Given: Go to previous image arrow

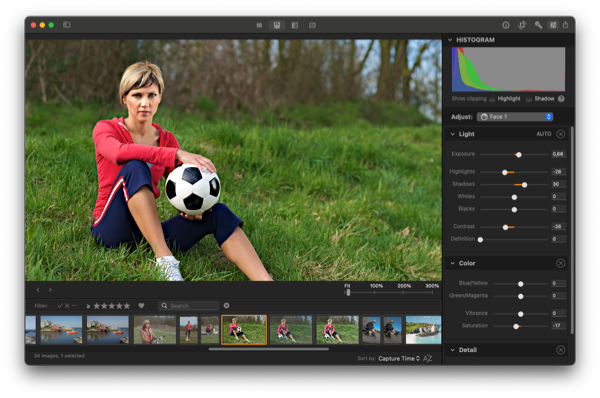Looking at the screenshot, I should (38, 290).
